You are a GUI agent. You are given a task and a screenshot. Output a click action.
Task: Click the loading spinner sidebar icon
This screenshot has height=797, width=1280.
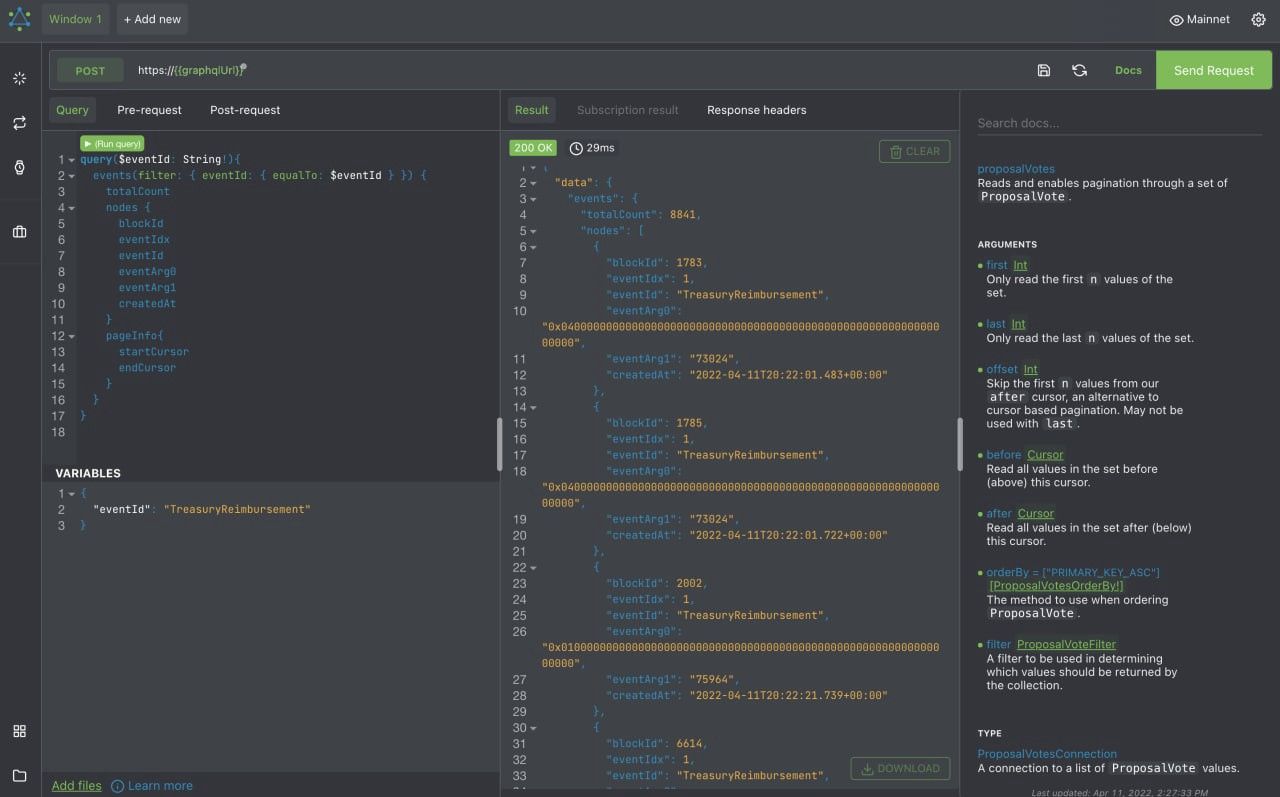19,78
